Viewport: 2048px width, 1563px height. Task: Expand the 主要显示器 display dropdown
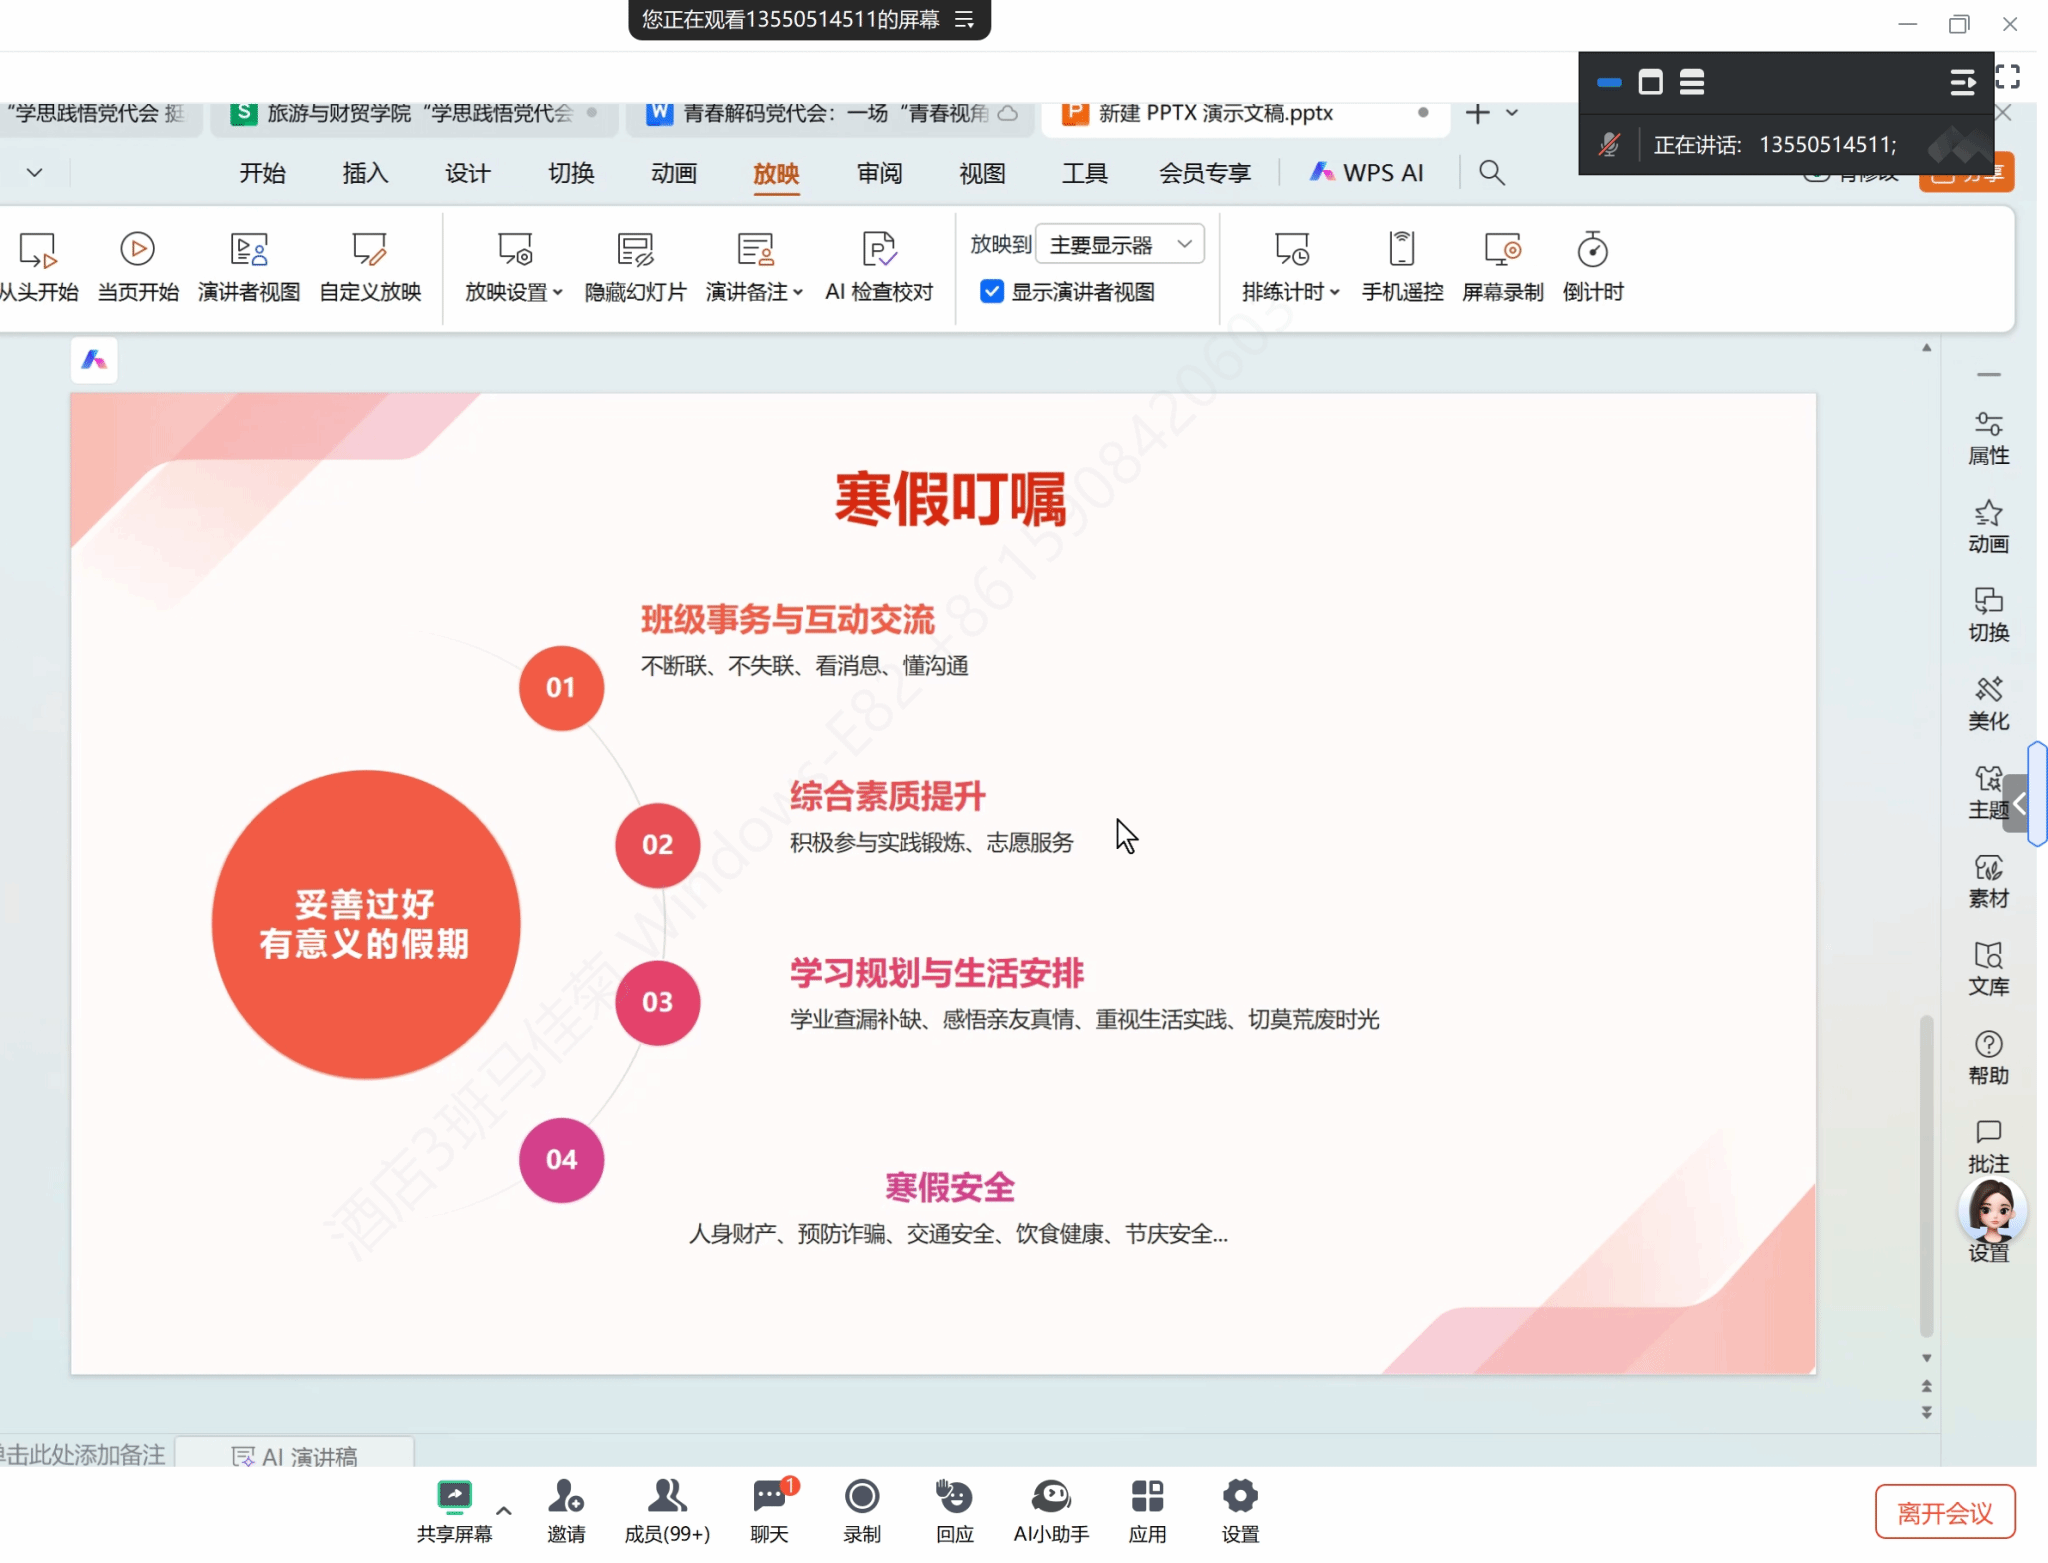[x=1184, y=244]
